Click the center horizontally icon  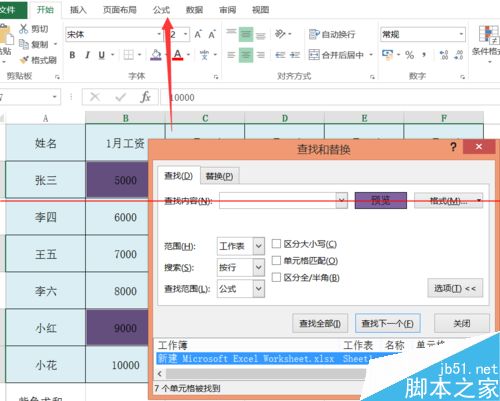(x=246, y=55)
